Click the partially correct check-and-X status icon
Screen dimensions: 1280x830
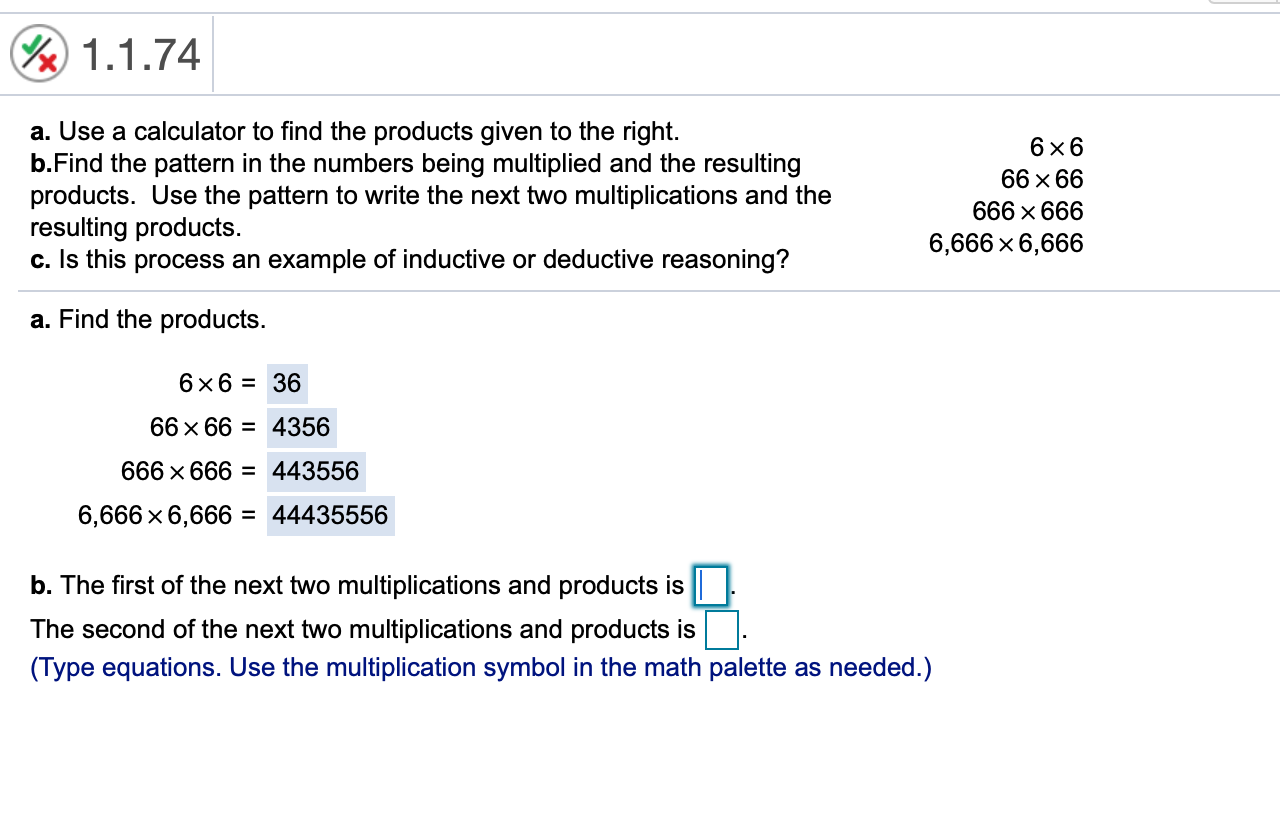39,53
